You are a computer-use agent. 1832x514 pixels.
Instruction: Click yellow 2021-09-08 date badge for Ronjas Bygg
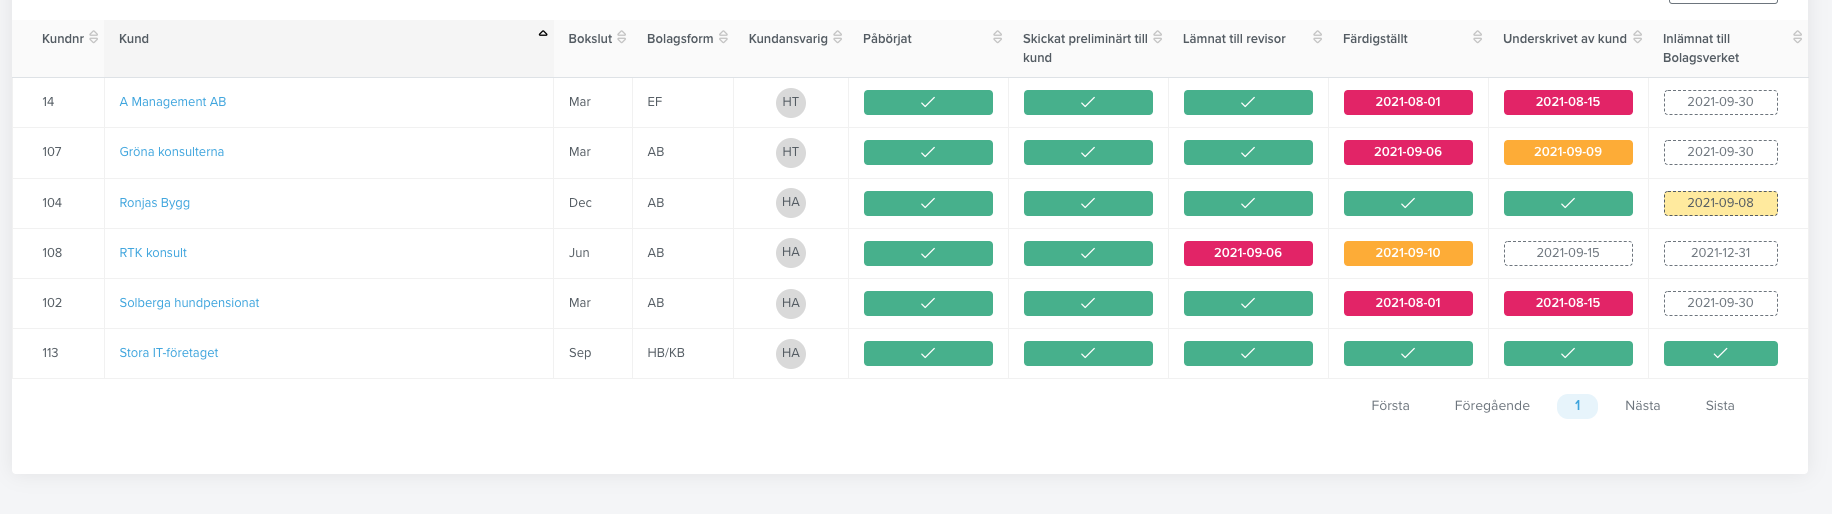coord(1721,203)
